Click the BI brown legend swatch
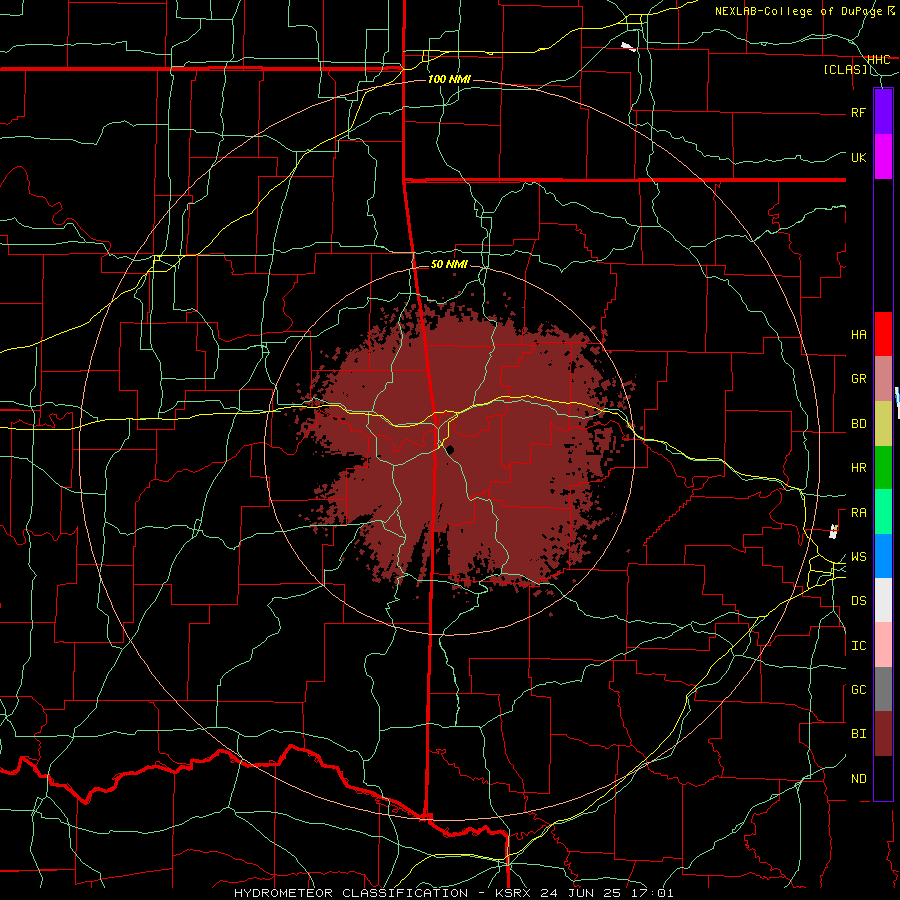 (x=883, y=734)
